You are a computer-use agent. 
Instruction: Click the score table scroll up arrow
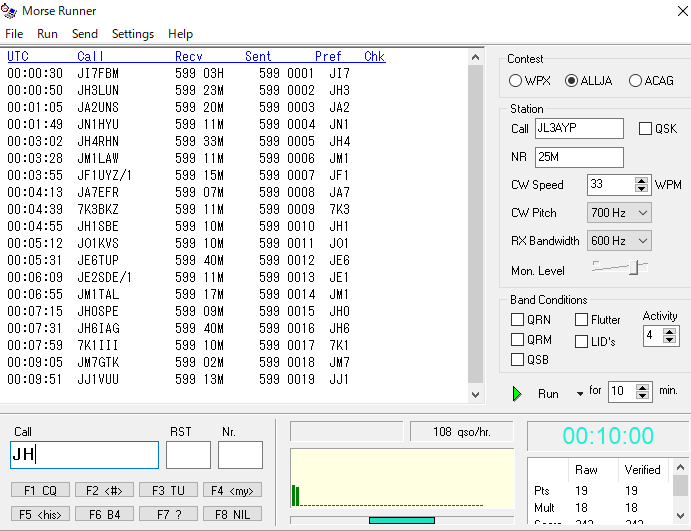point(680,467)
